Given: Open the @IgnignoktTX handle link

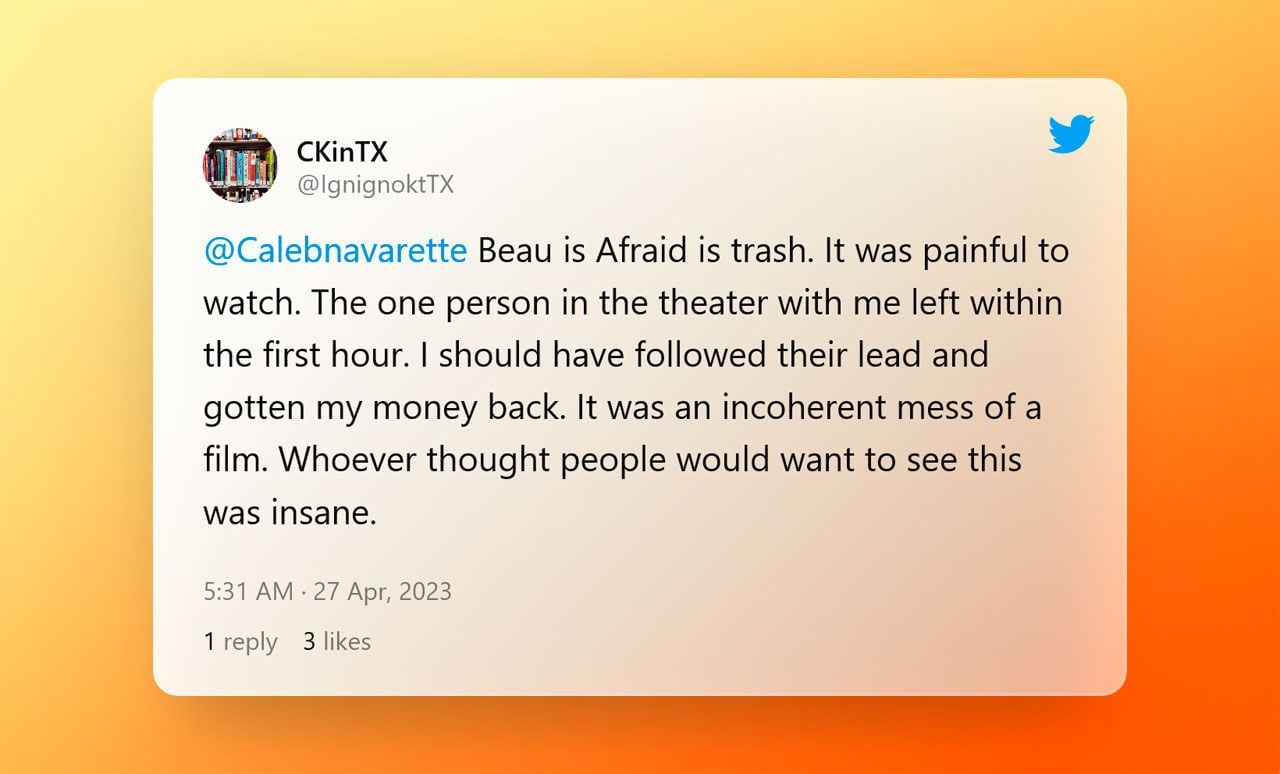Looking at the screenshot, I should point(375,185).
